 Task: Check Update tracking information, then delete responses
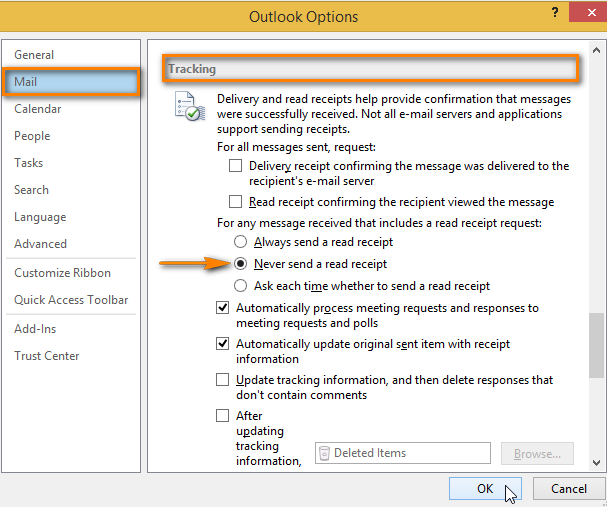pyautogui.click(x=223, y=380)
